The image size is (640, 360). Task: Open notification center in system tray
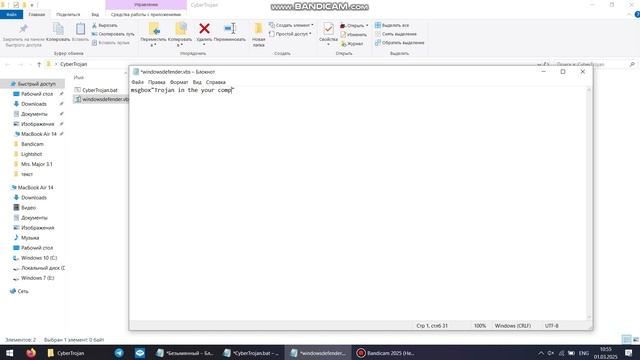pyautogui.click(x=629, y=353)
